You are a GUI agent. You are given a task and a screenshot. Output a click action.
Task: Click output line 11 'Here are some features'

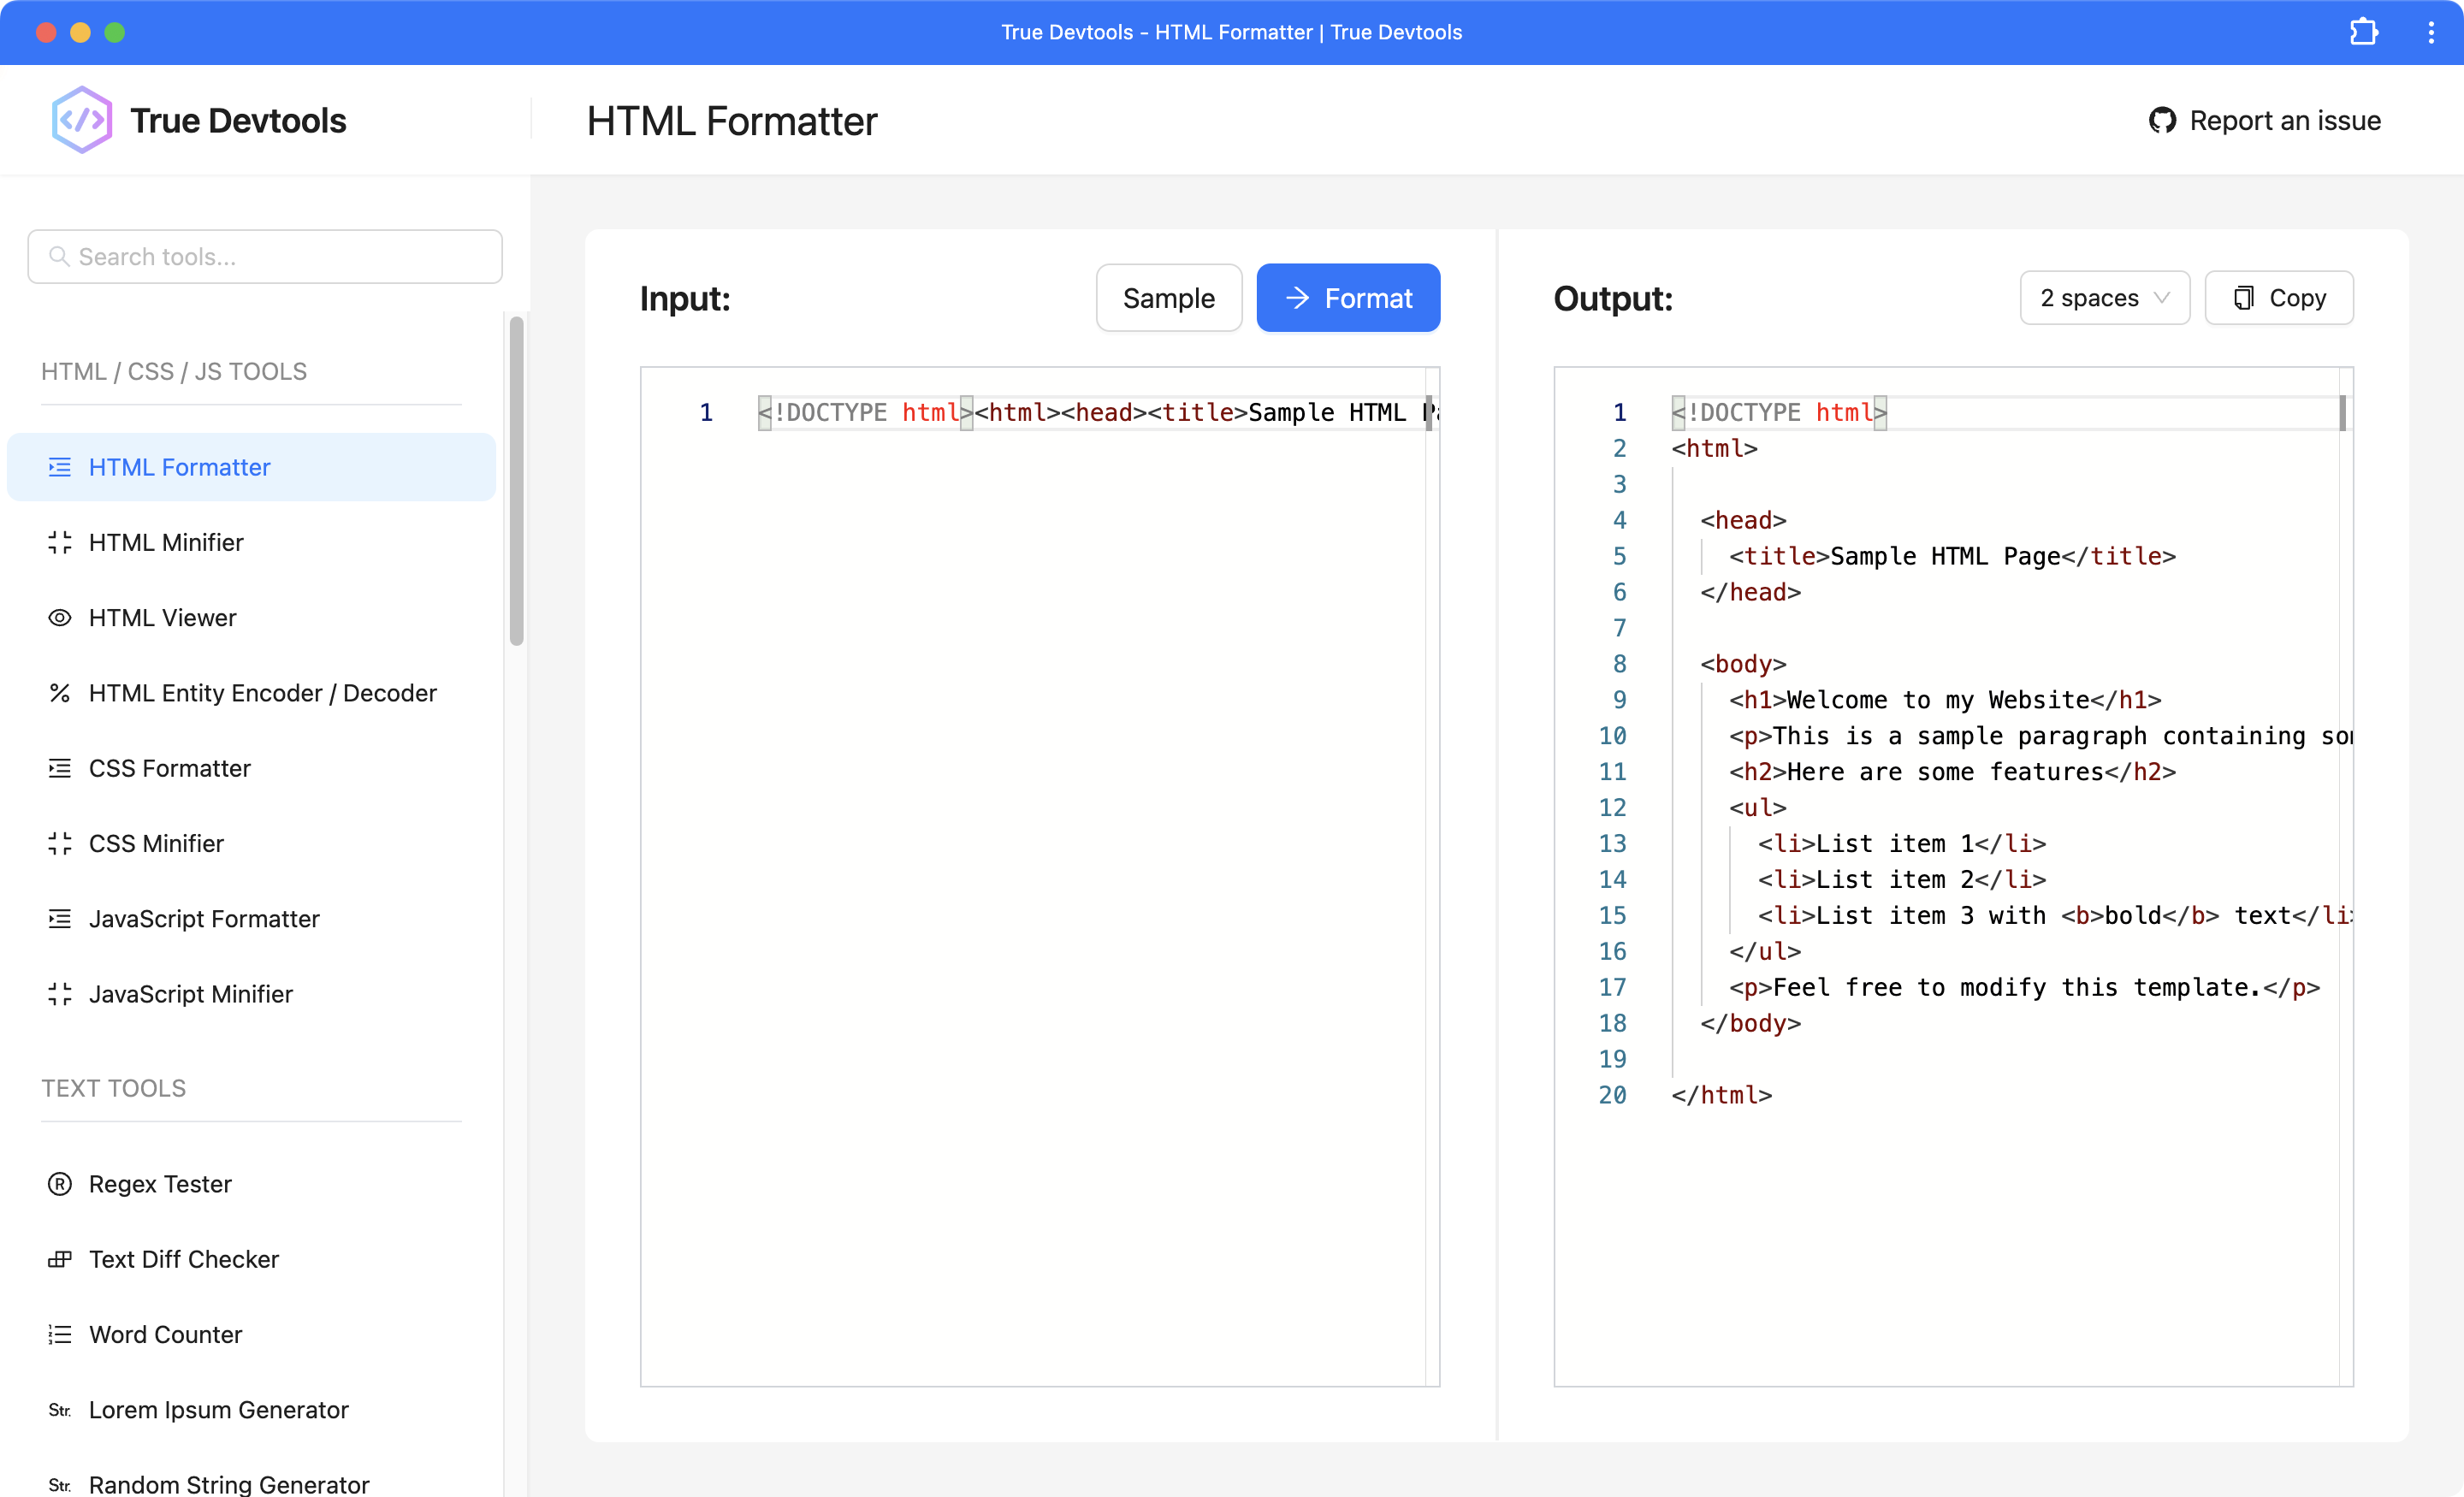point(1952,772)
